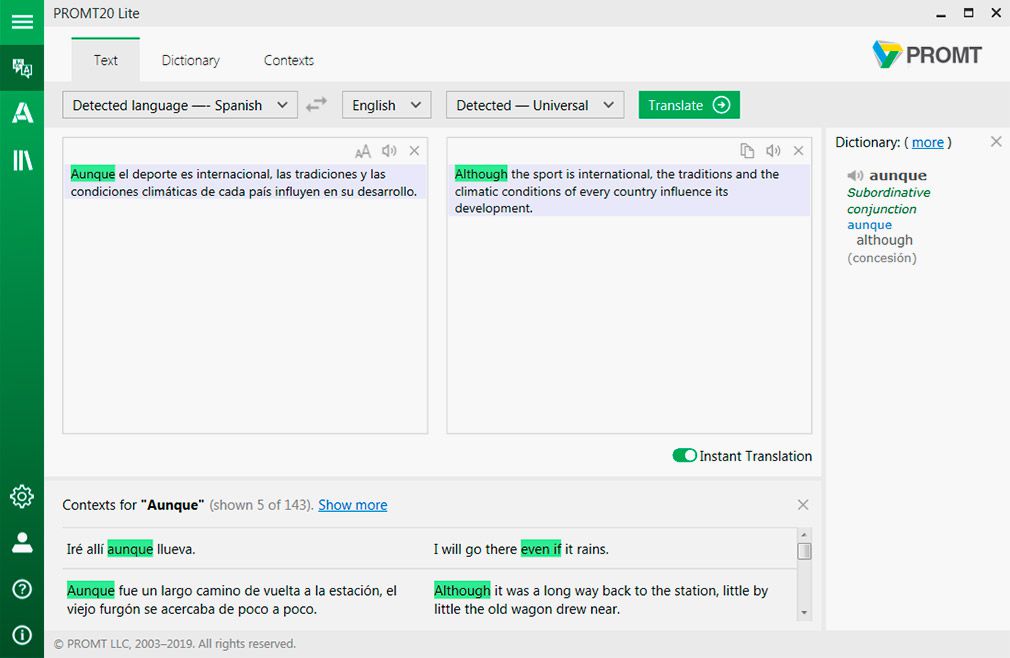Copy the translated text
The width and height of the screenshot is (1010, 658).
point(747,151)
